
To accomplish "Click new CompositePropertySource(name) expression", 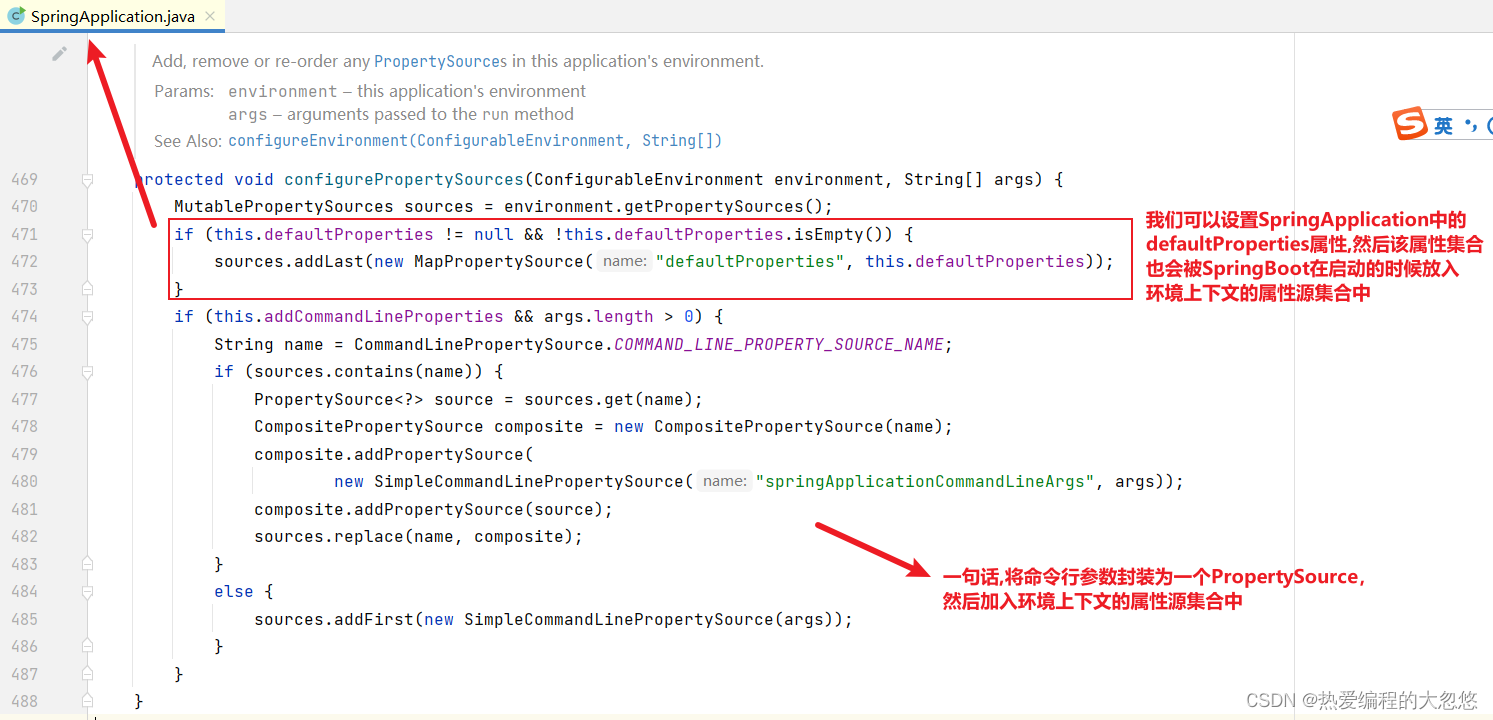I will click(x=779, y=427).
